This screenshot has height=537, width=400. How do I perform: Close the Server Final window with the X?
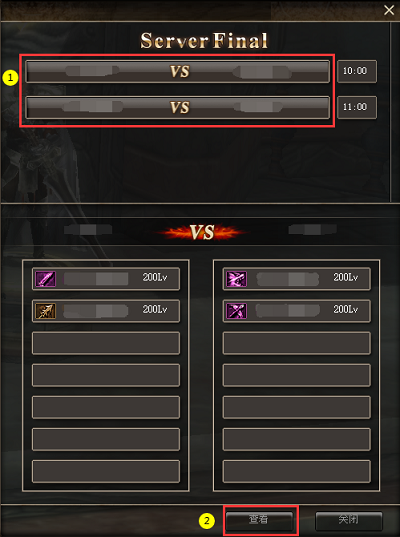pos(389,10)
